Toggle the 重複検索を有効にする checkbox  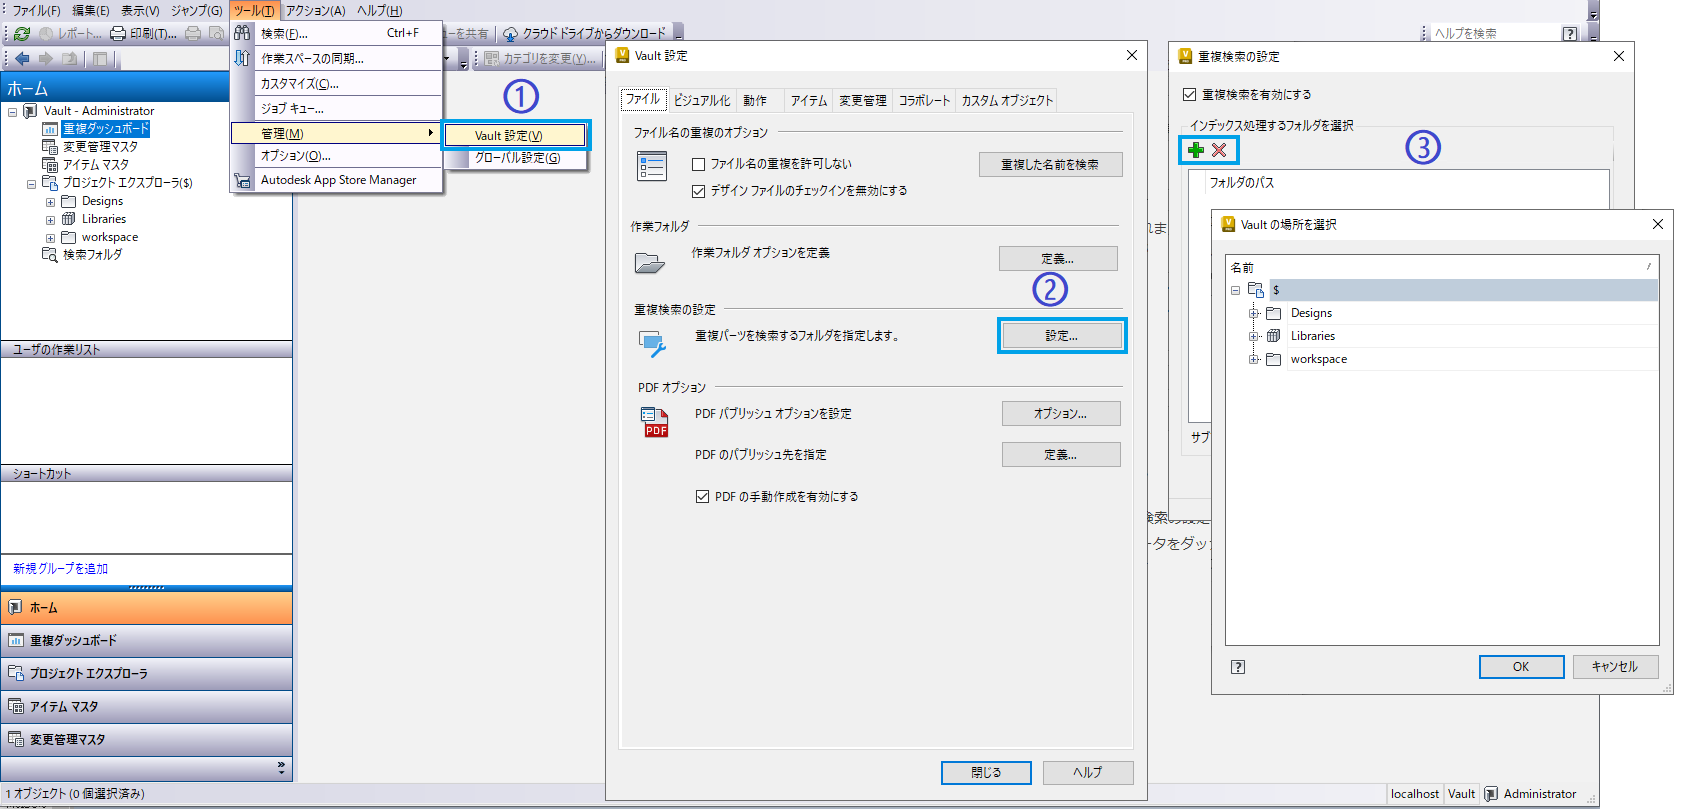coord(1190,94)
